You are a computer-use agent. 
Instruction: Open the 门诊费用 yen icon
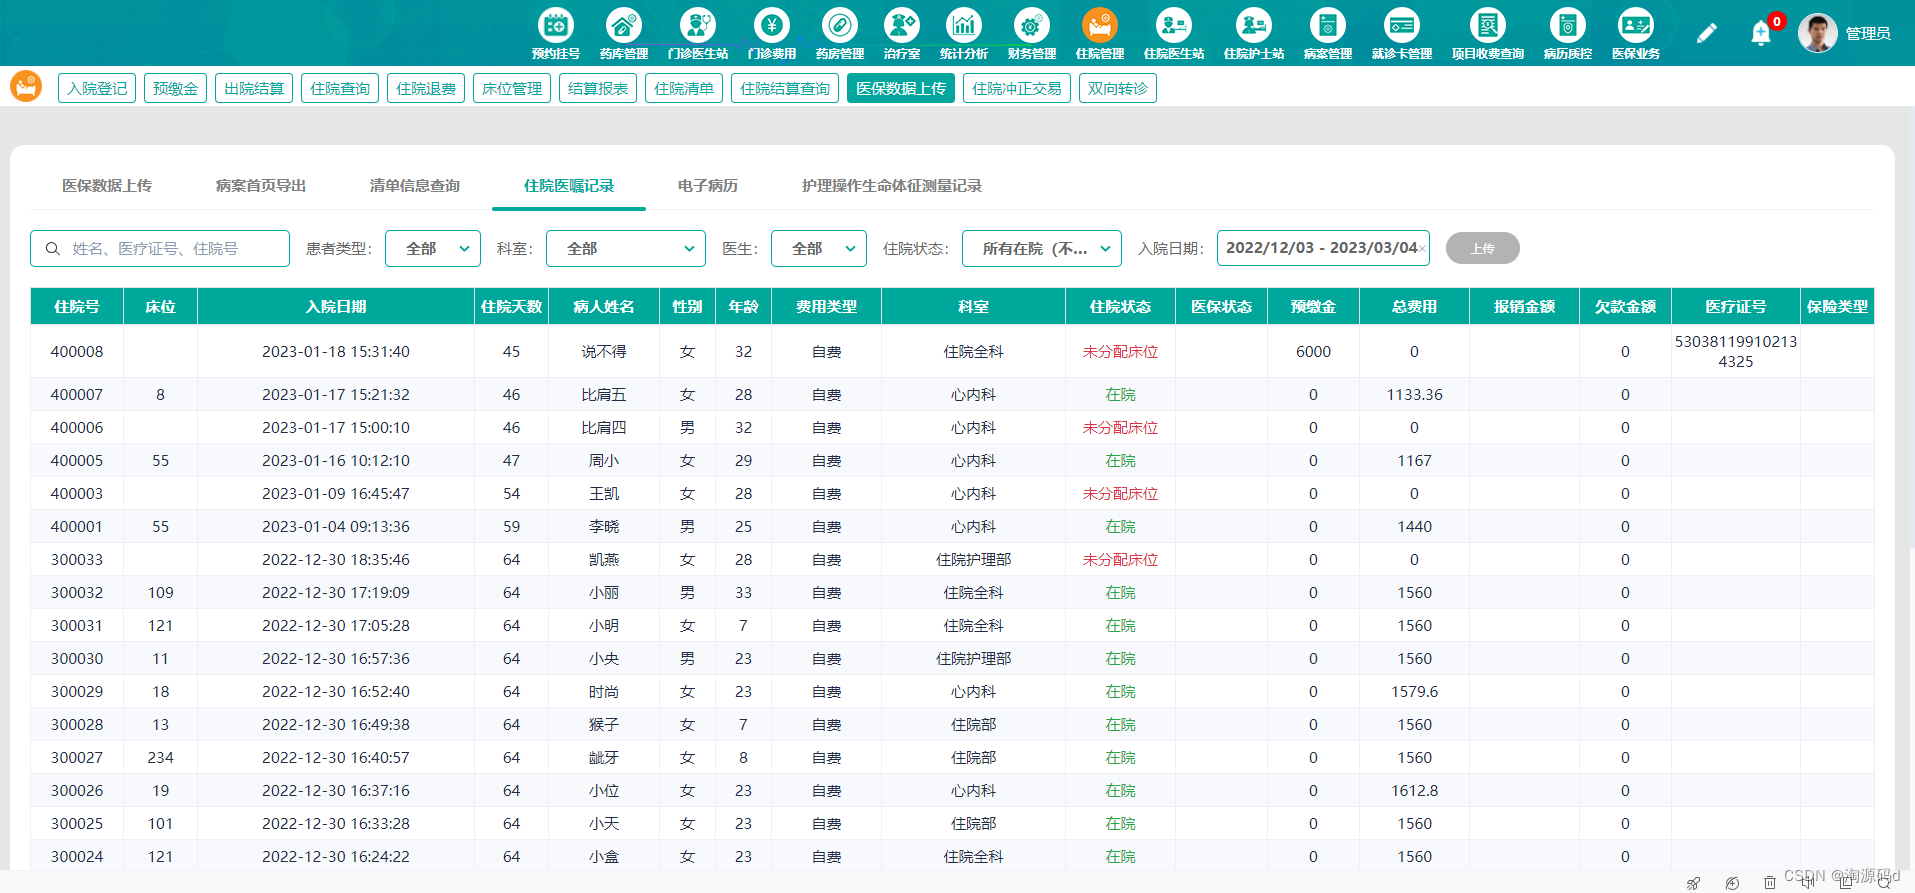(771, 25)
